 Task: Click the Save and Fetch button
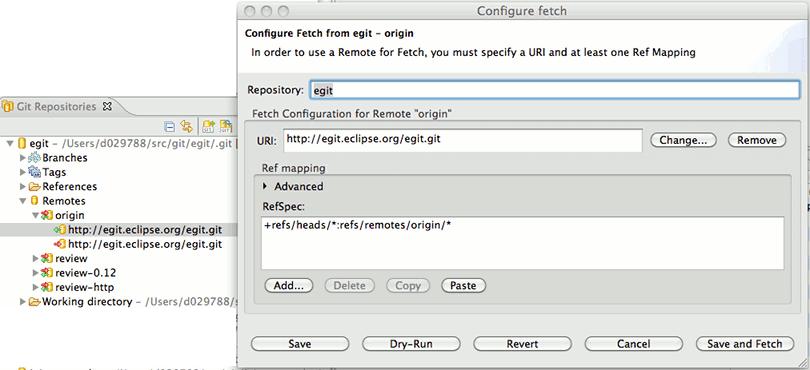(x=745, y=344)
